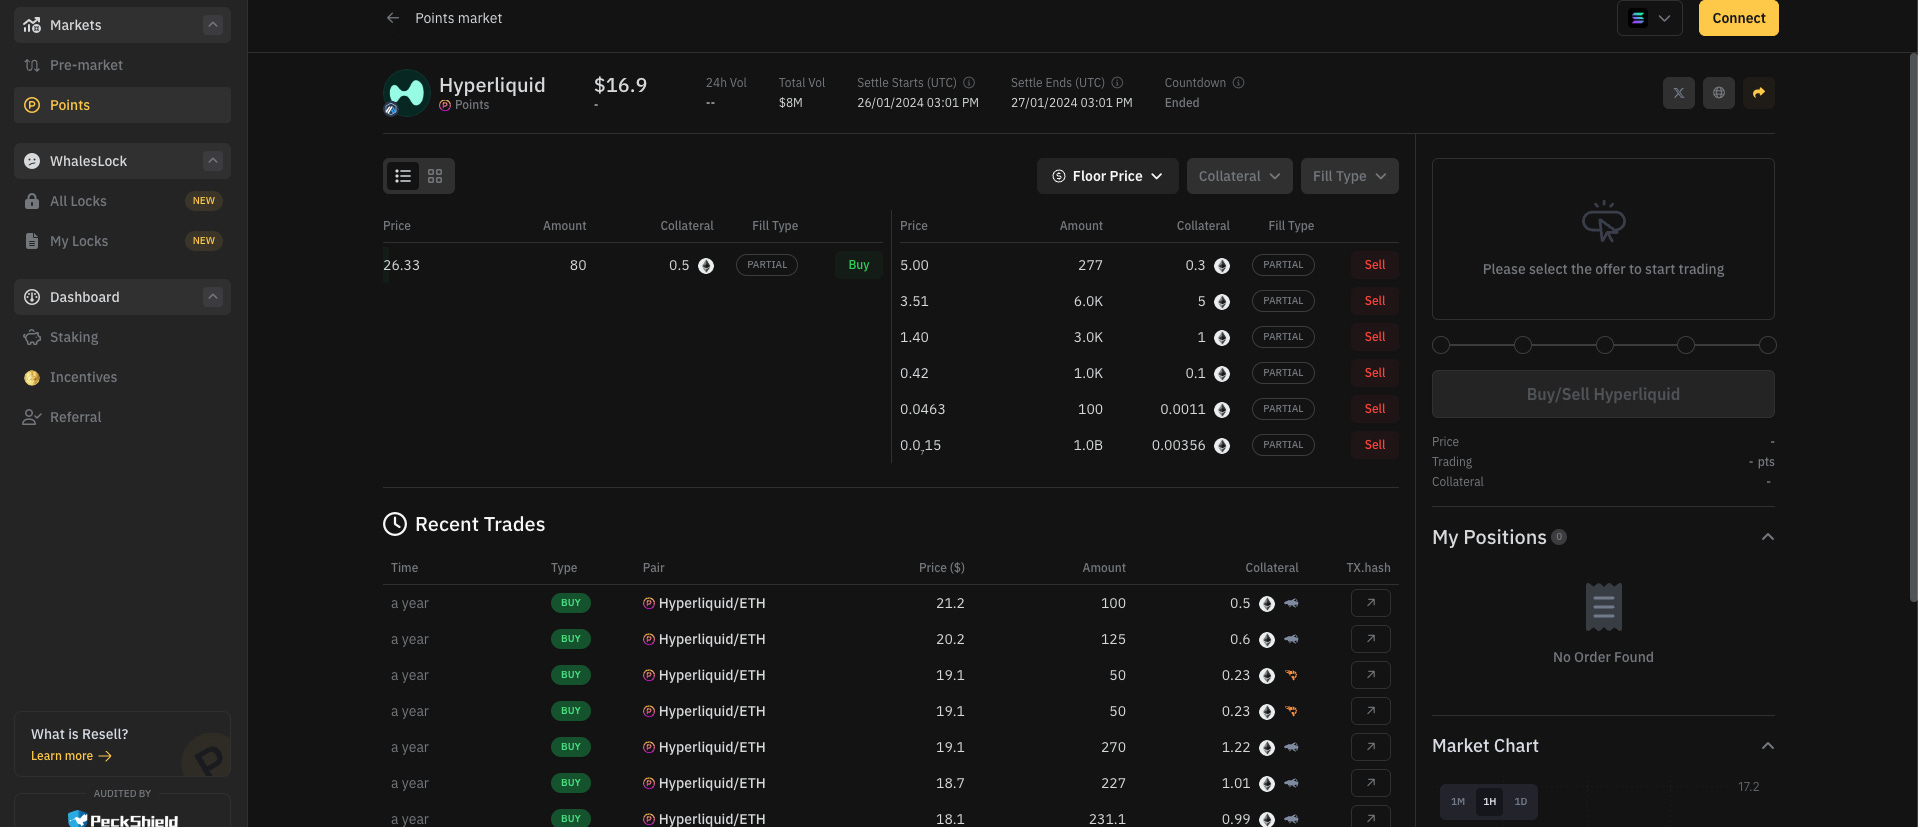
Task: Go back using the arrow beside Points market
Action: (393, 18)
